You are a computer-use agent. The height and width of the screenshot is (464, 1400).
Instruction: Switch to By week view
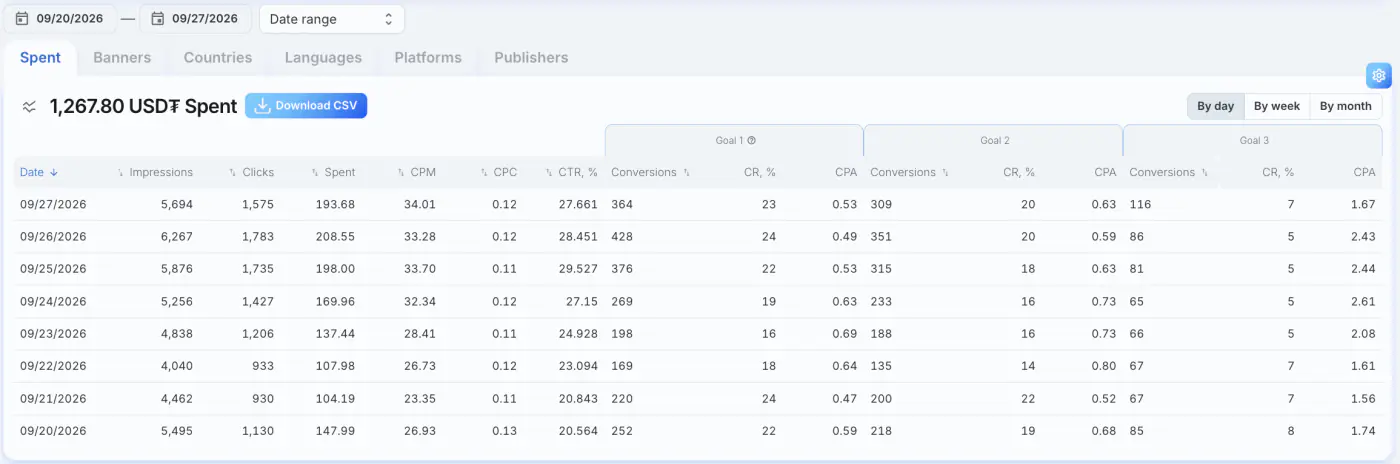click(x=1276, y=106)
